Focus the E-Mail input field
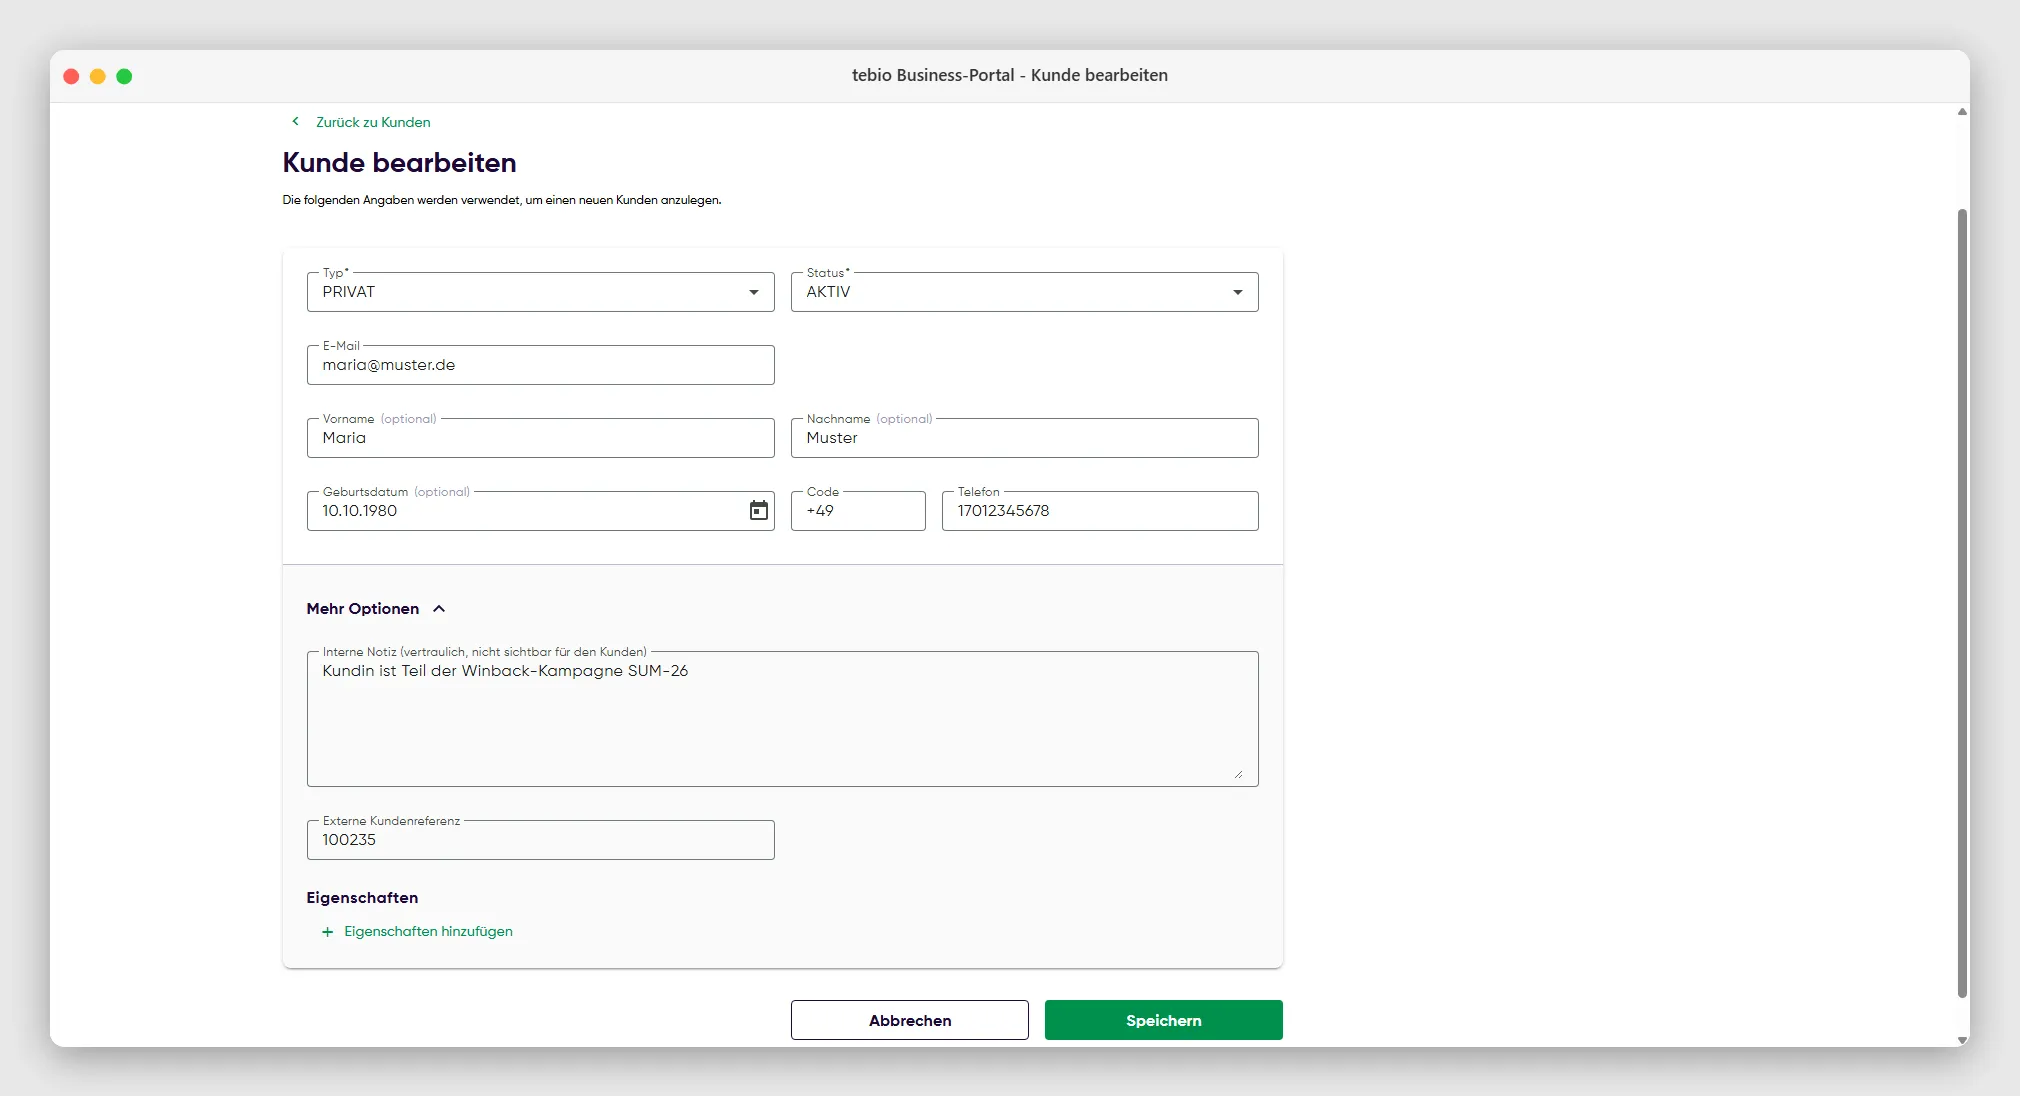Image resolution: width=2020 pixels, height=1096 pixels. coord(540,365)
